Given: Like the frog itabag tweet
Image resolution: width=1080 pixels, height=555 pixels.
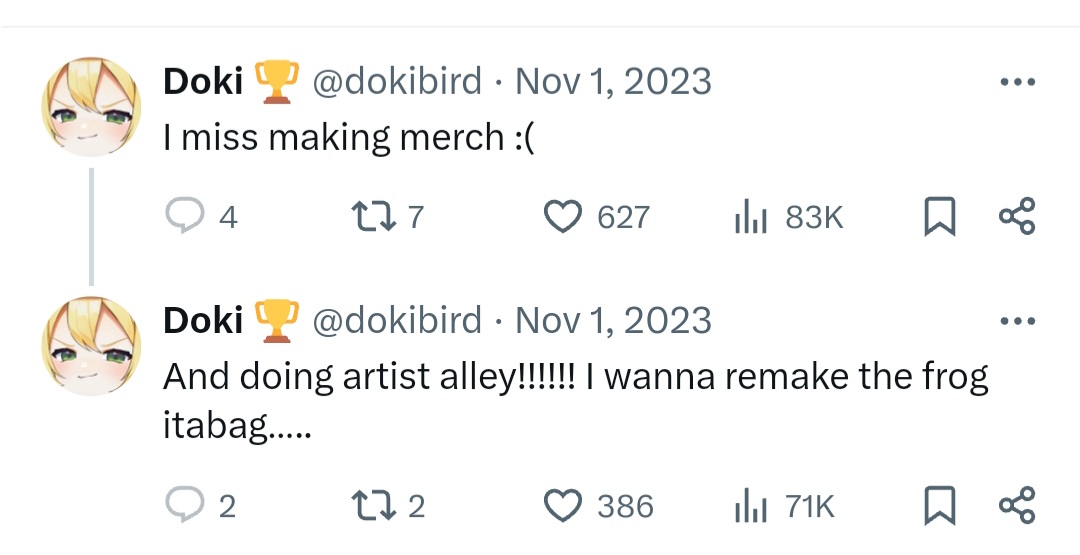Looking at the screenshot, I should click(563, 506).
